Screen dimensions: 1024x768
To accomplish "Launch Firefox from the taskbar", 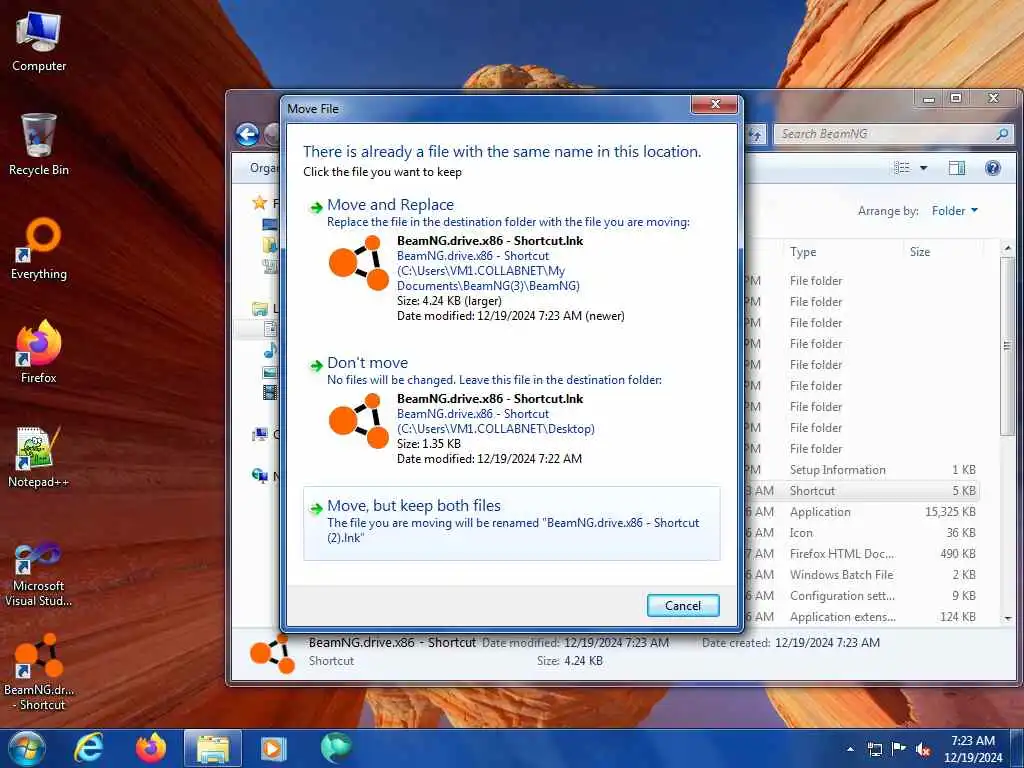I will (x=151, y=748).
